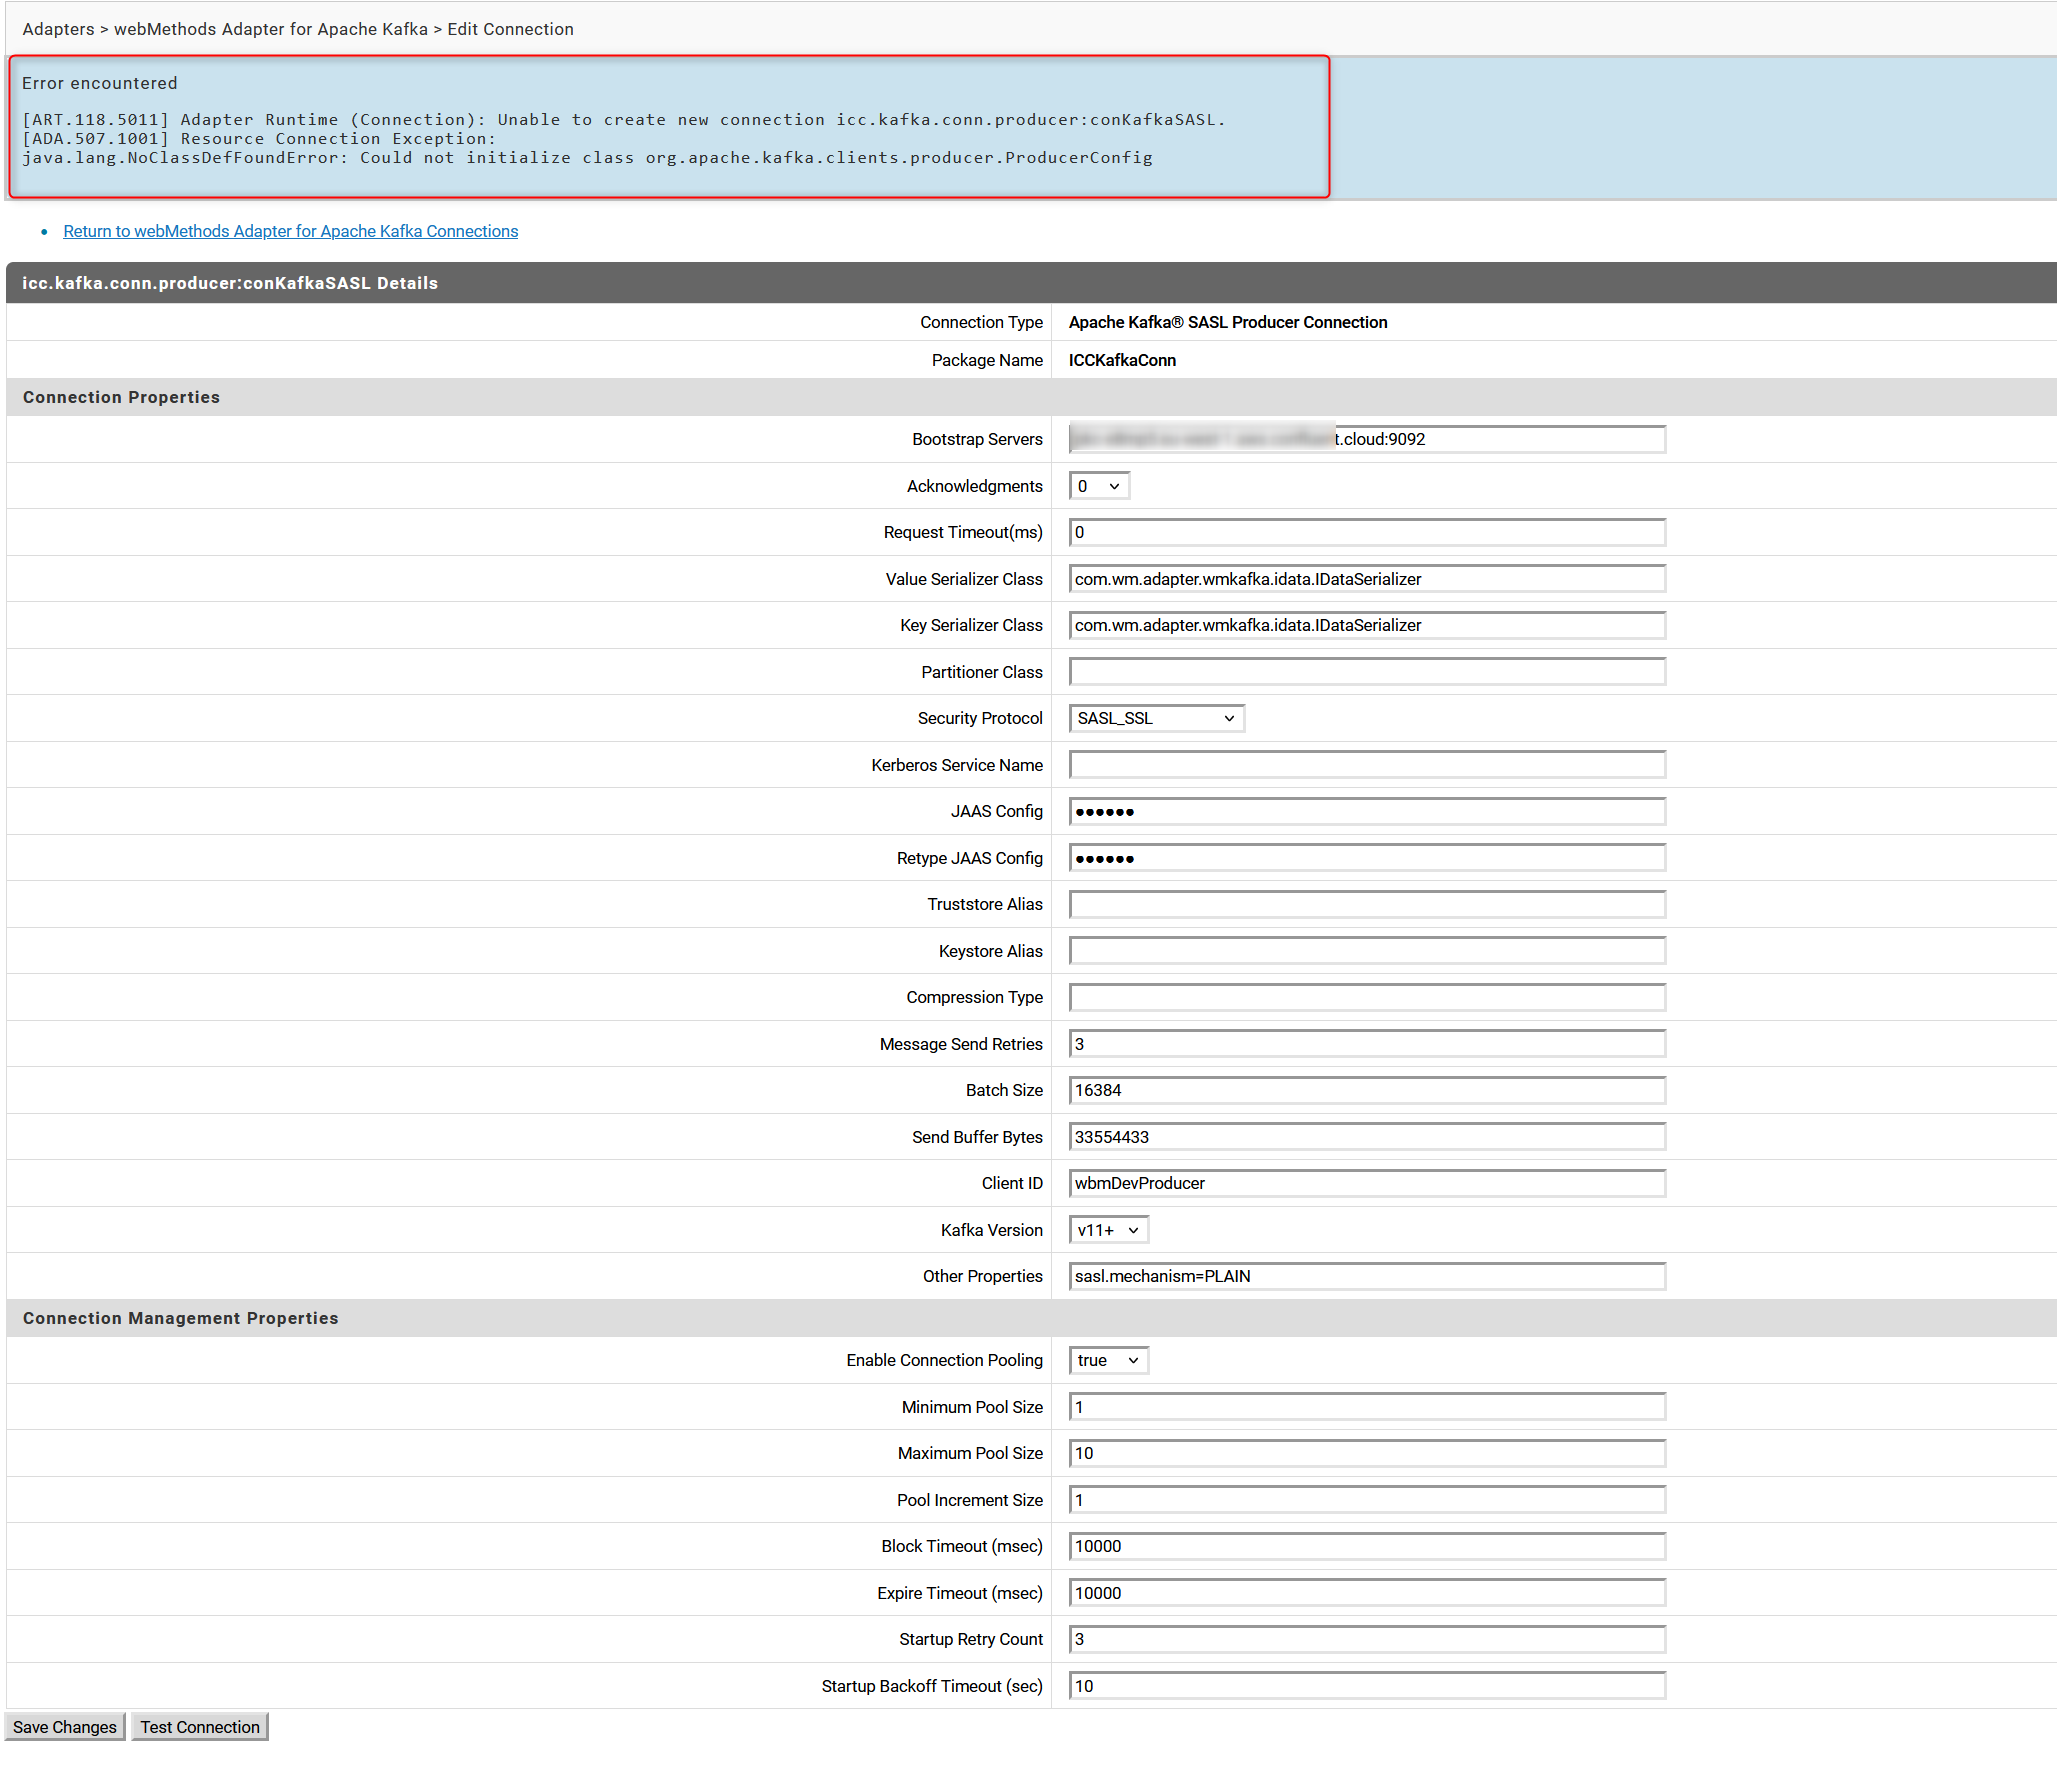Select the Compression Type field

(x=1366, y=997)
